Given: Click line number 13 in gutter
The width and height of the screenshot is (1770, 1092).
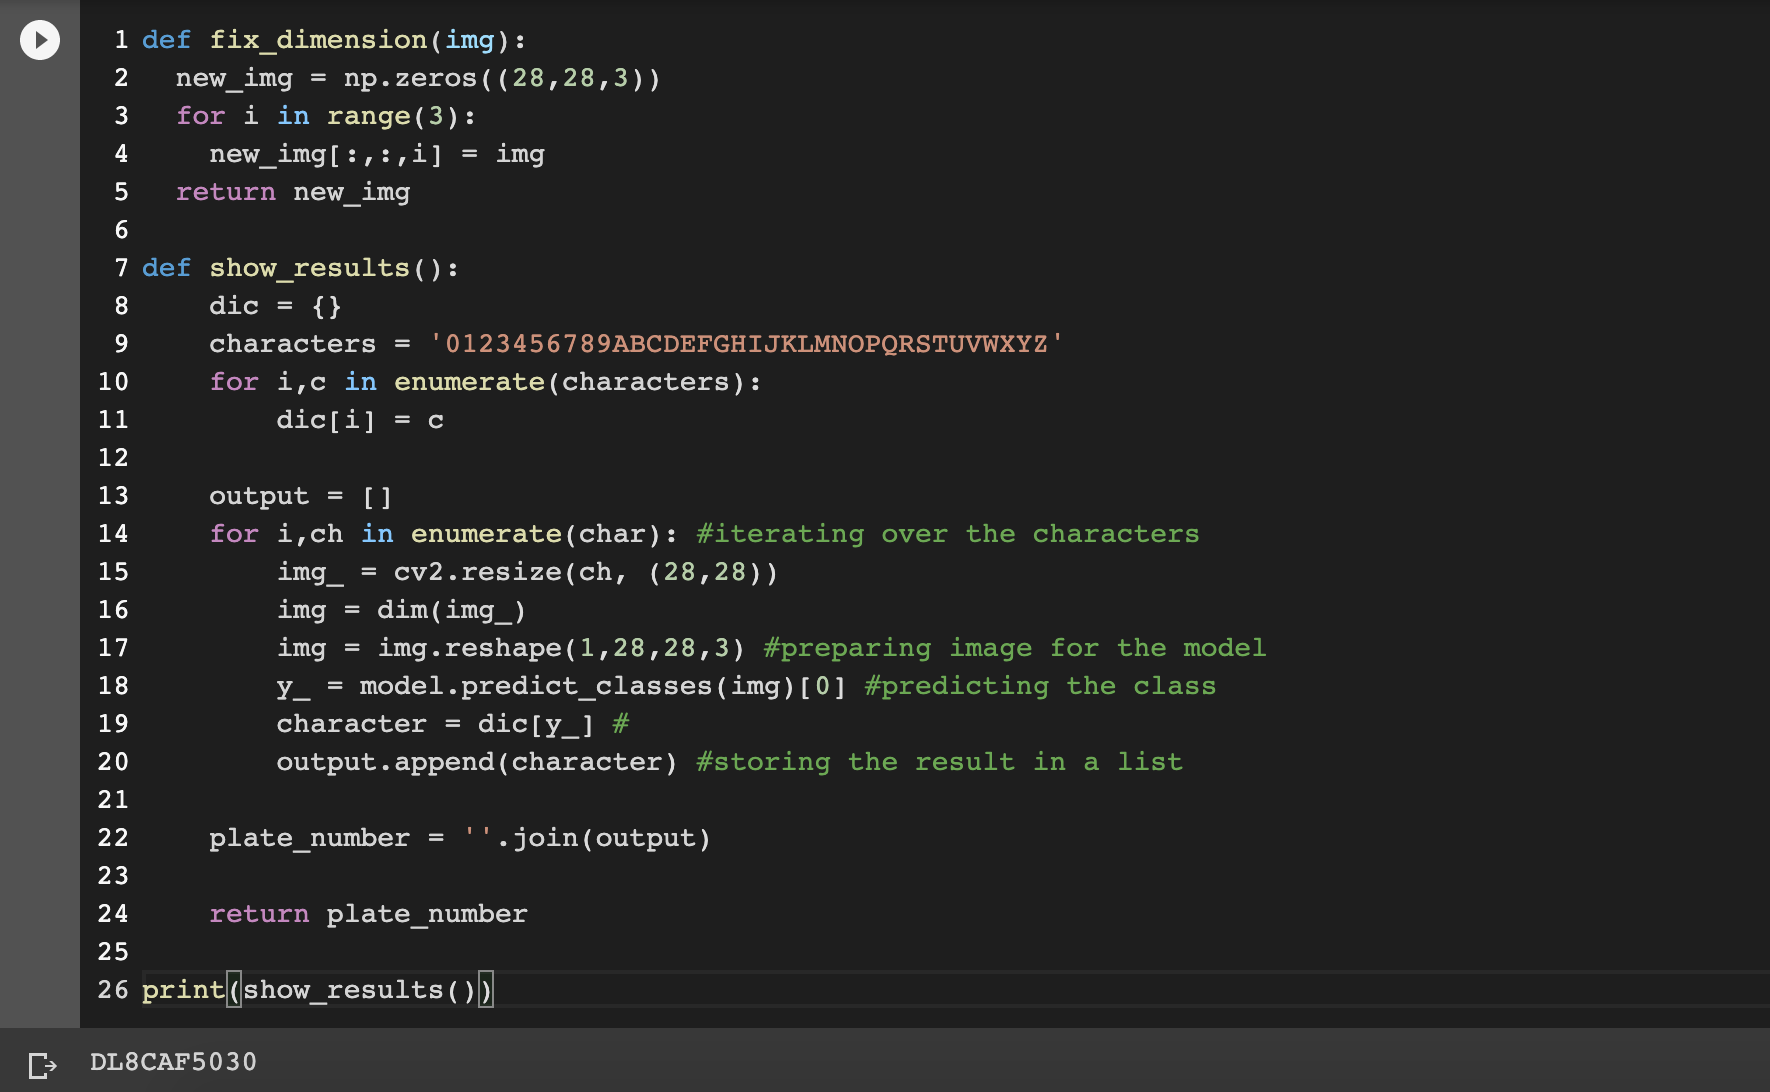Looking at the screenshot, I should (x=113, y=496).
